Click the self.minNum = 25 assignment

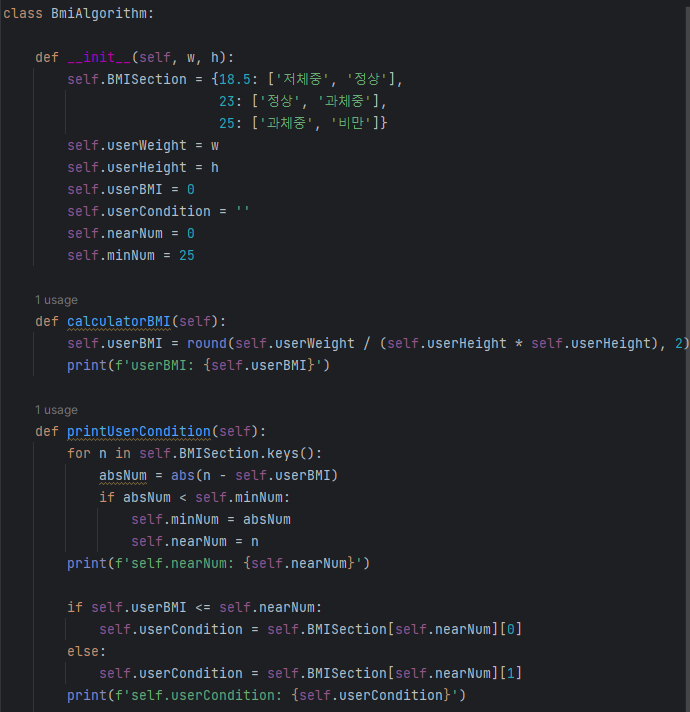[x=131, y=255]
